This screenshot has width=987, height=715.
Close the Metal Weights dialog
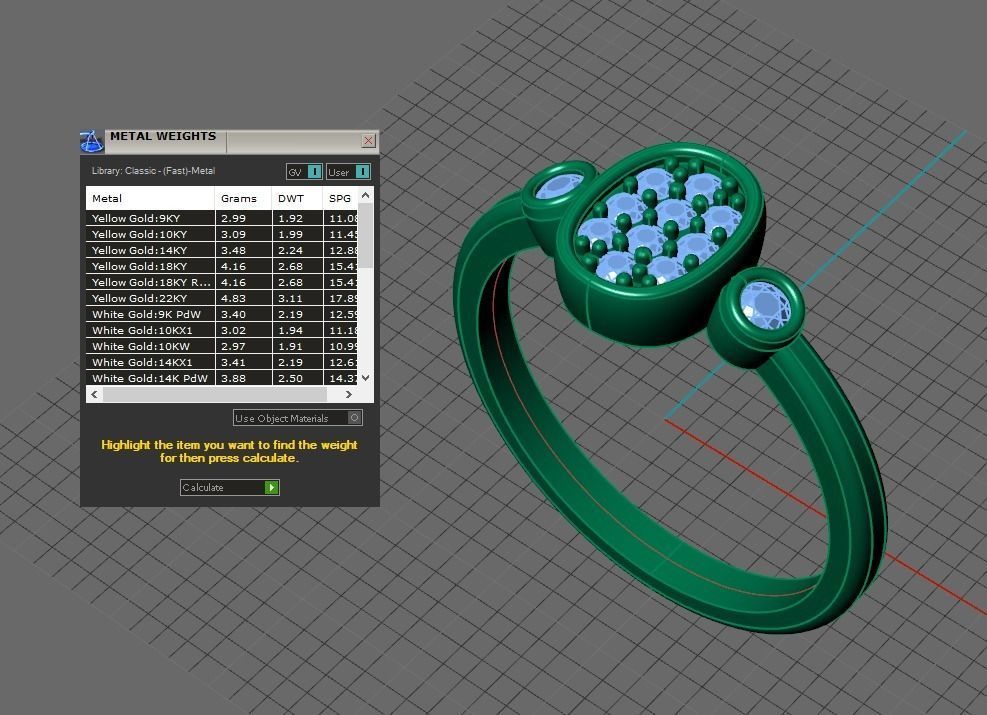(x=369, y=140)
